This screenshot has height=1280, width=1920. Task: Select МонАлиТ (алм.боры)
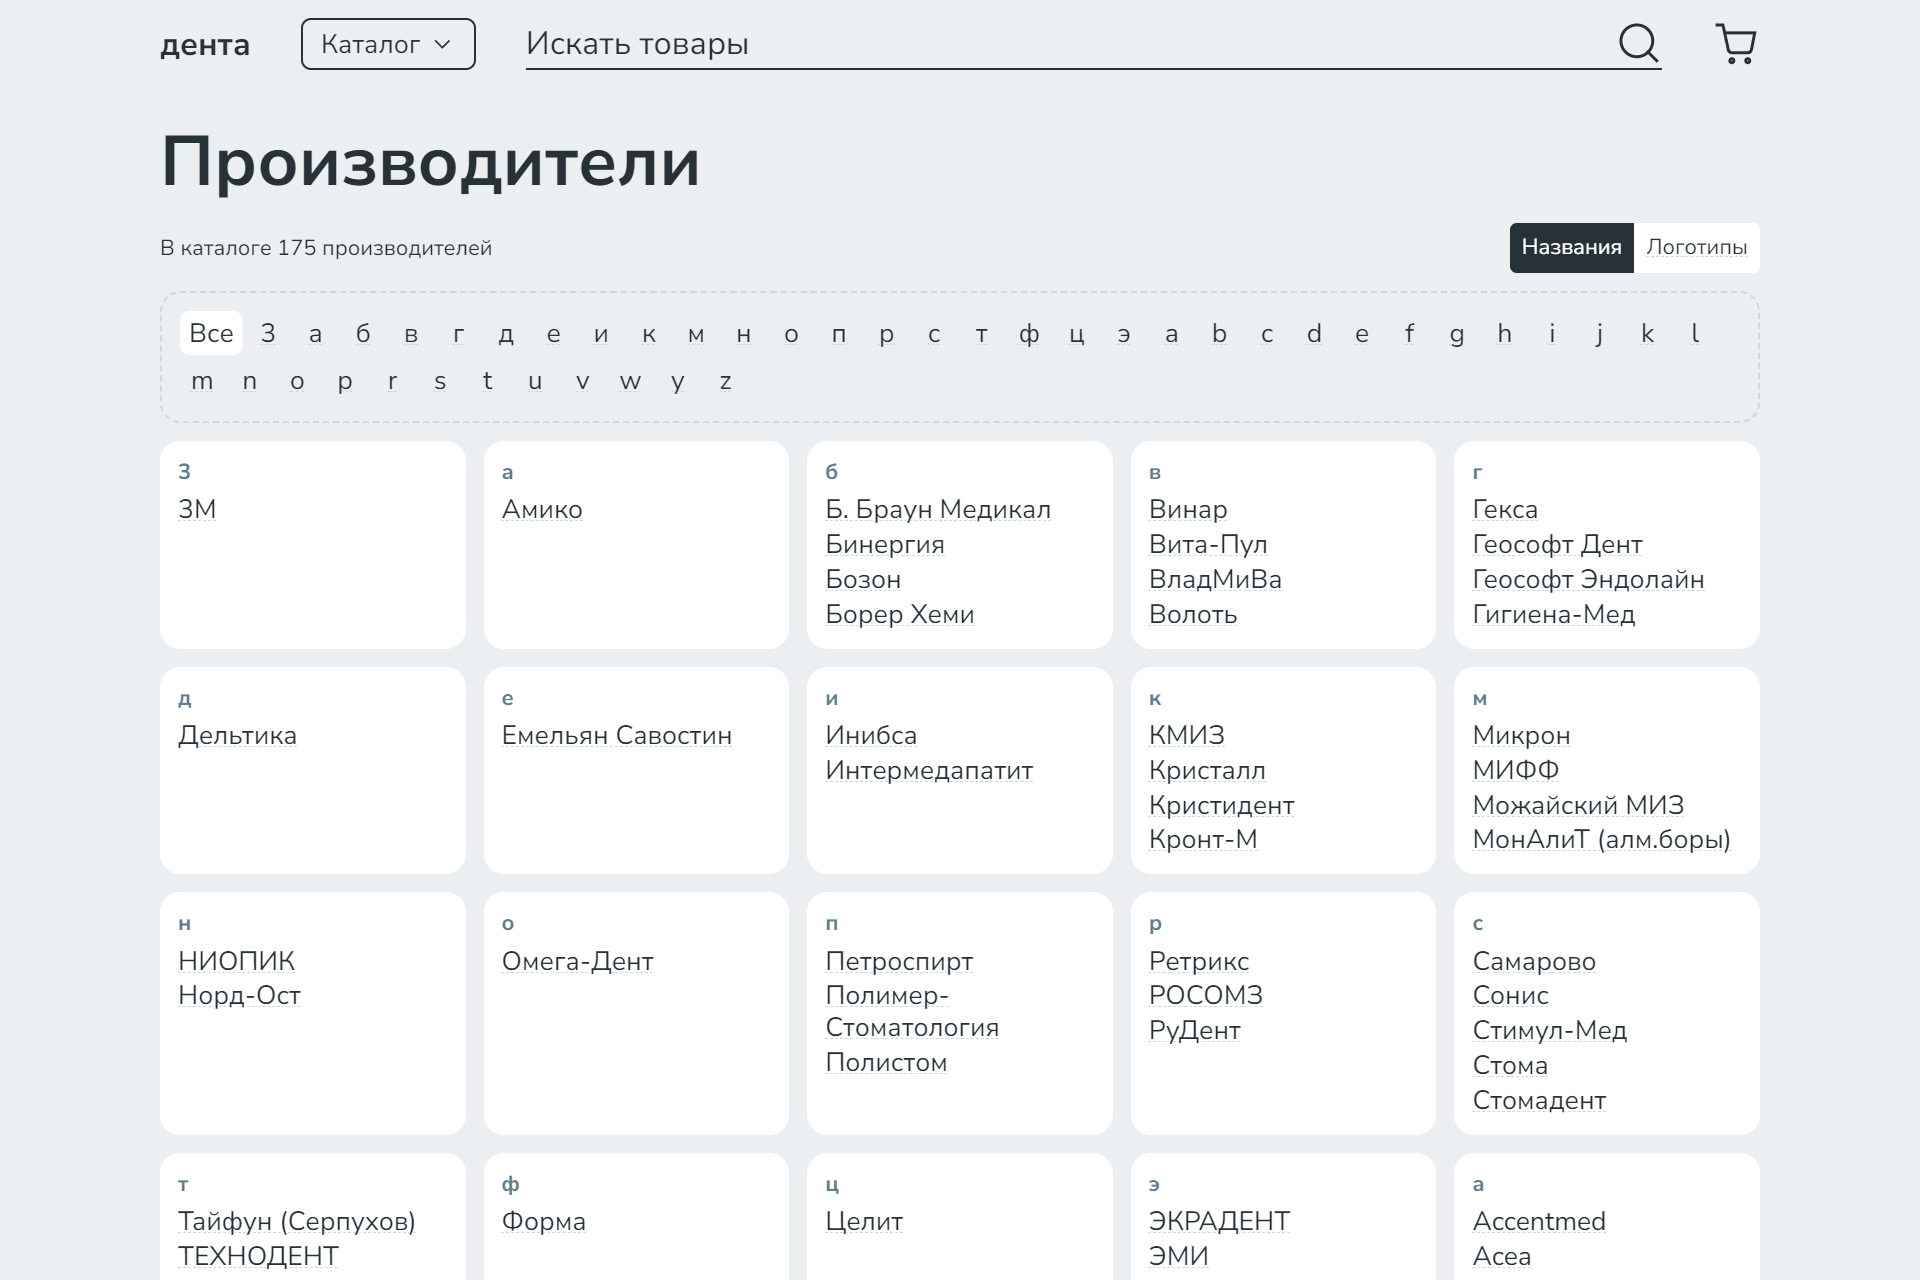1601,839
